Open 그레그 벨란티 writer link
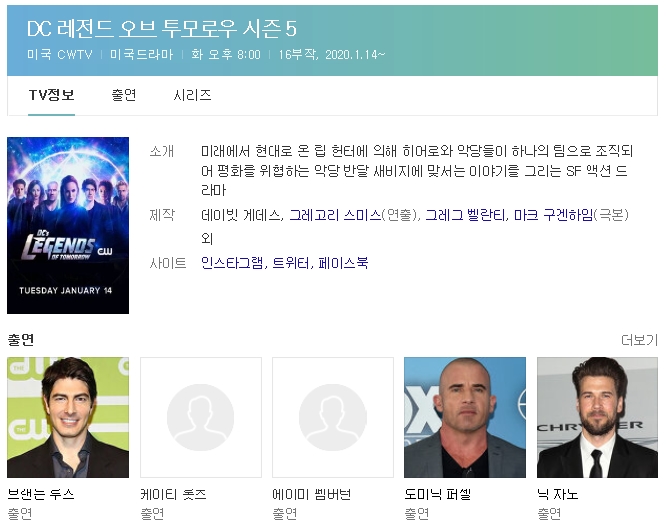Image resolution: width=666 pixels, height=530 pixels. pos(465,215)
